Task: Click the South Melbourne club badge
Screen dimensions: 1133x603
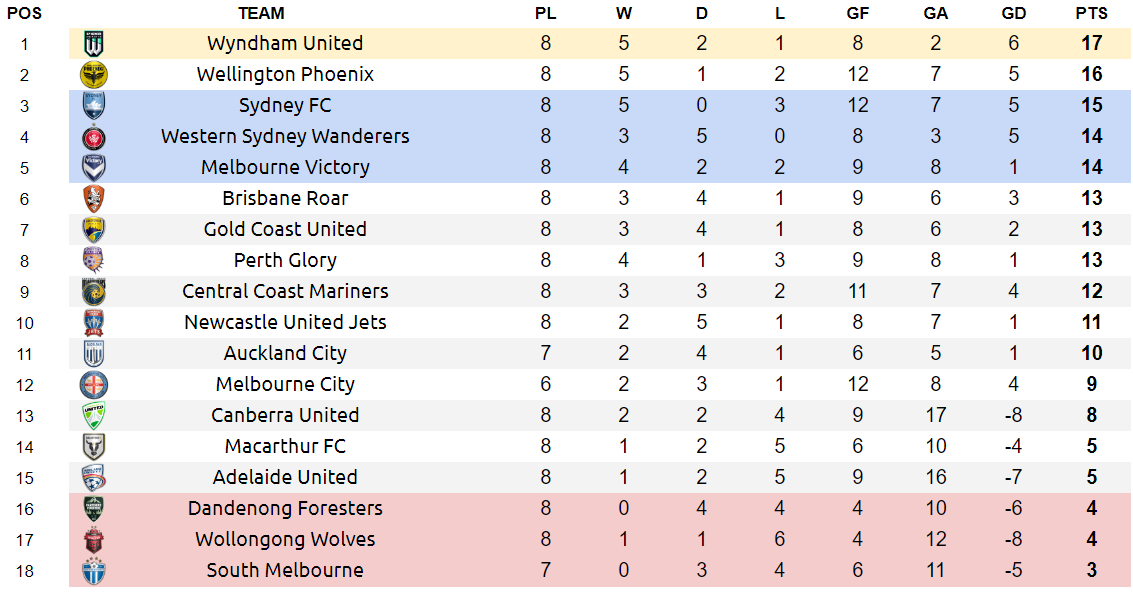Action: (x=94, y=570)
